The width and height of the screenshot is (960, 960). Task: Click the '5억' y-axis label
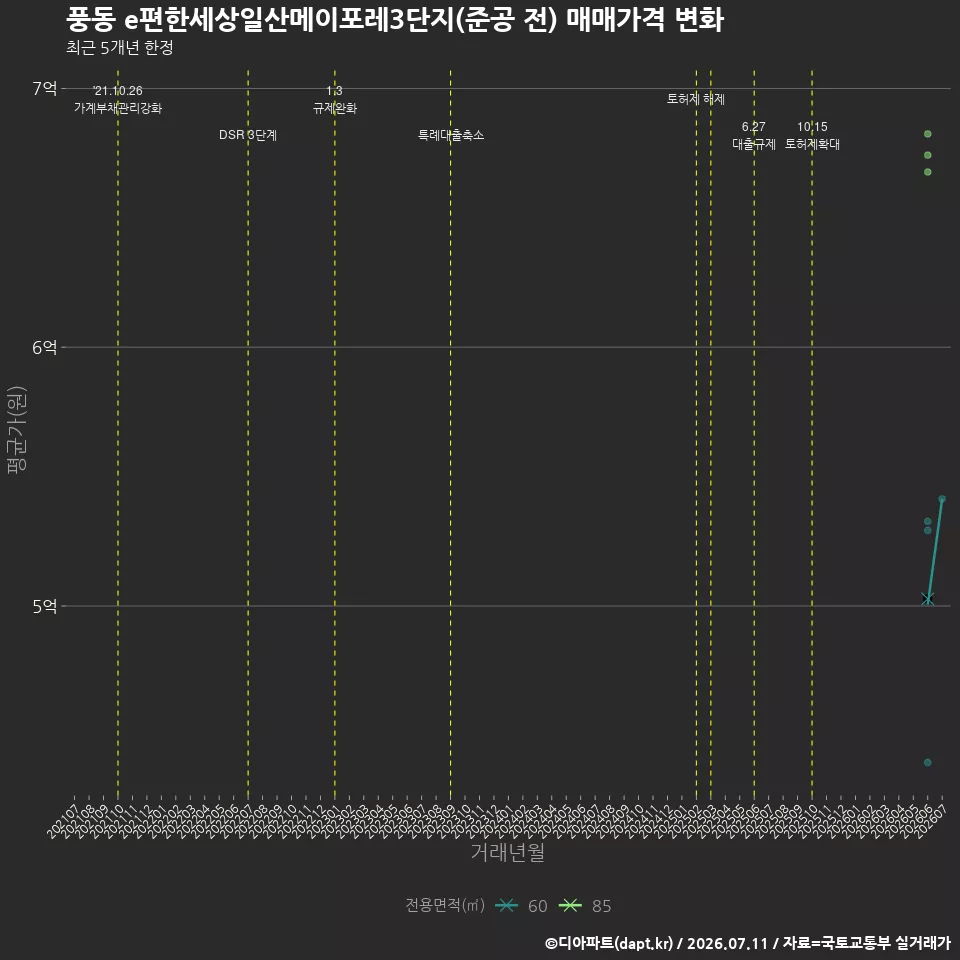click(x=45, y=606)
